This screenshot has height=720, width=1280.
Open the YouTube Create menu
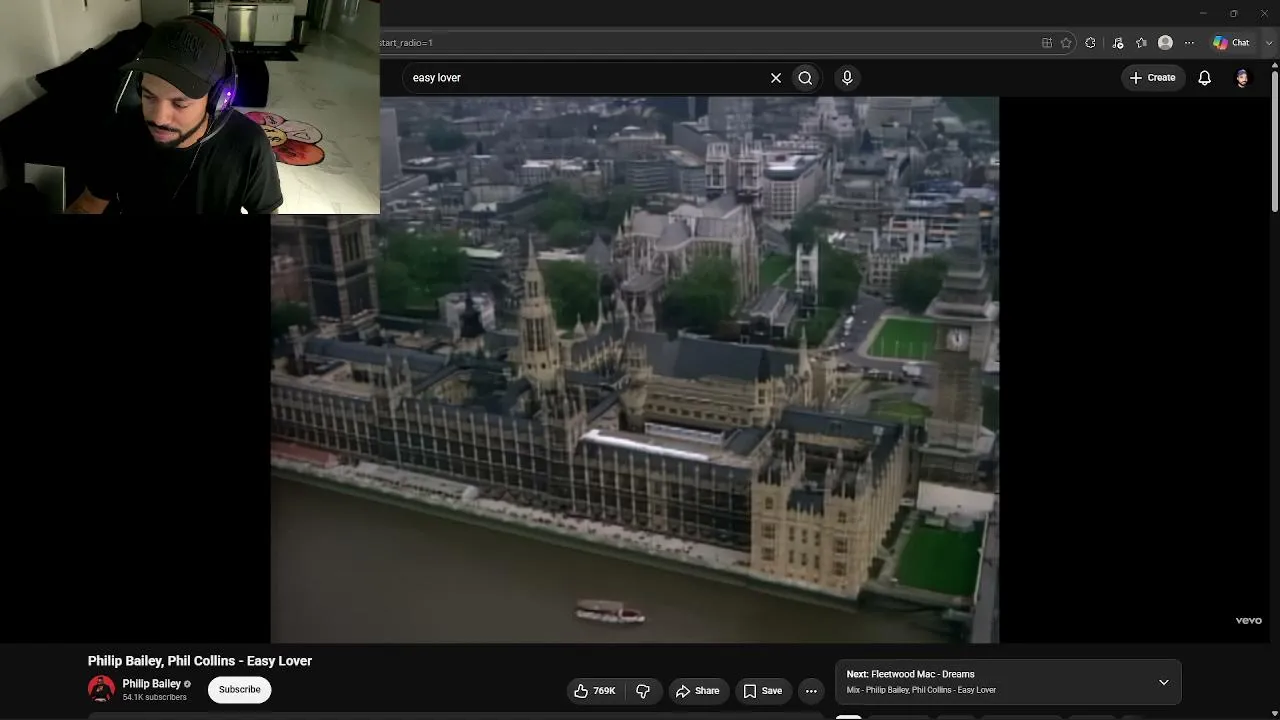click(x=1152, y=78)
